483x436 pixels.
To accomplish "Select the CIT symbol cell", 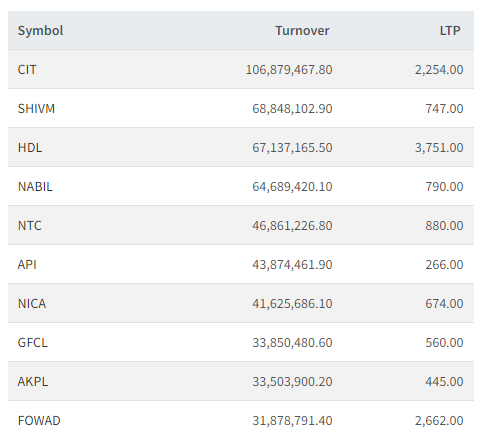I will (x=27, y=70).
